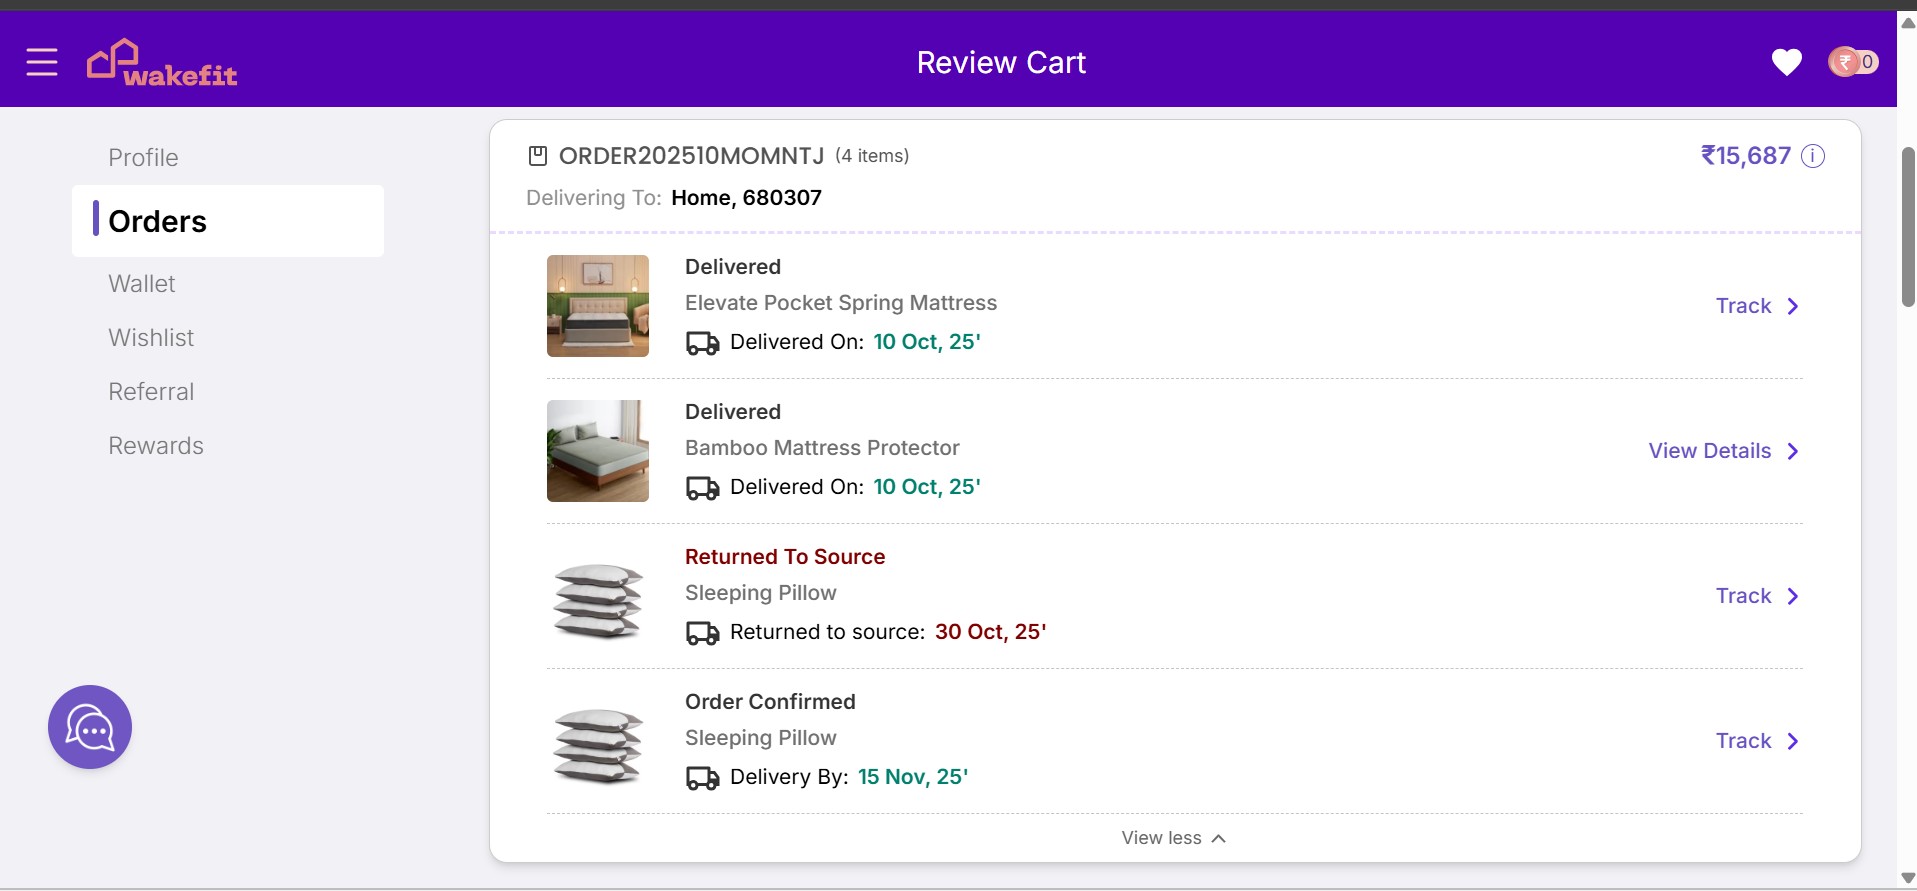Open the rupee coin wallet balance
This screenshot has height=891, width=1917.
(x=1853, y=62)
